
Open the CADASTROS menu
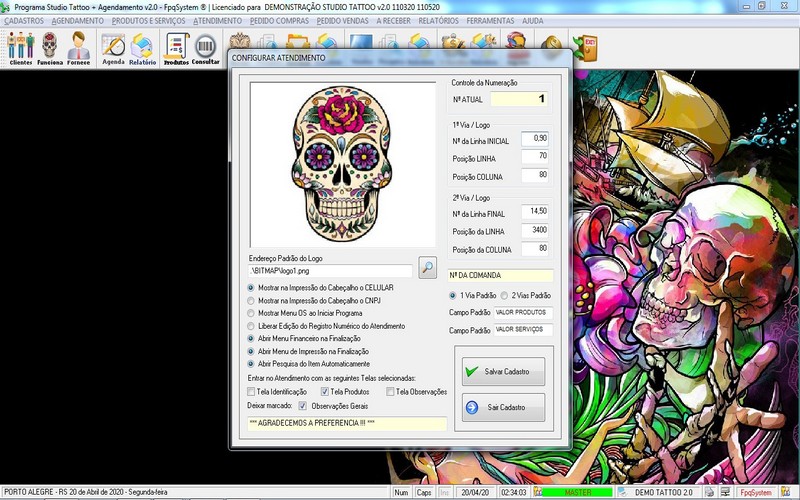24,21
